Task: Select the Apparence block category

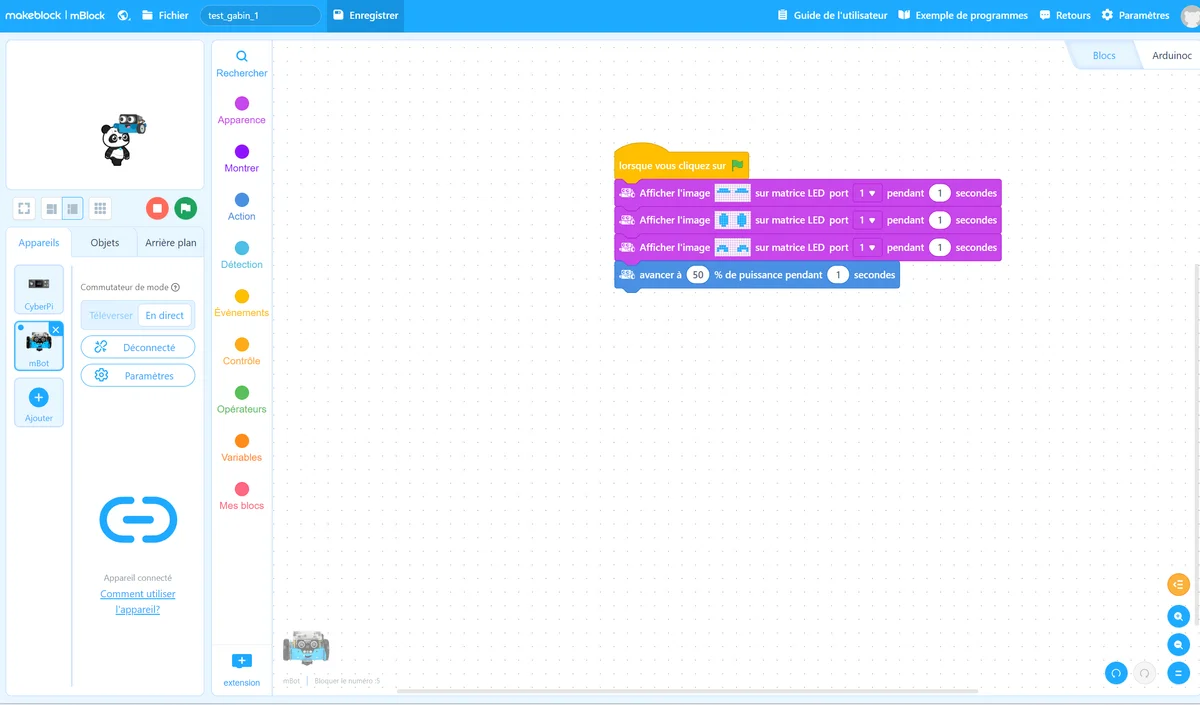Action: pyautogui.click(x=242, y=110)
